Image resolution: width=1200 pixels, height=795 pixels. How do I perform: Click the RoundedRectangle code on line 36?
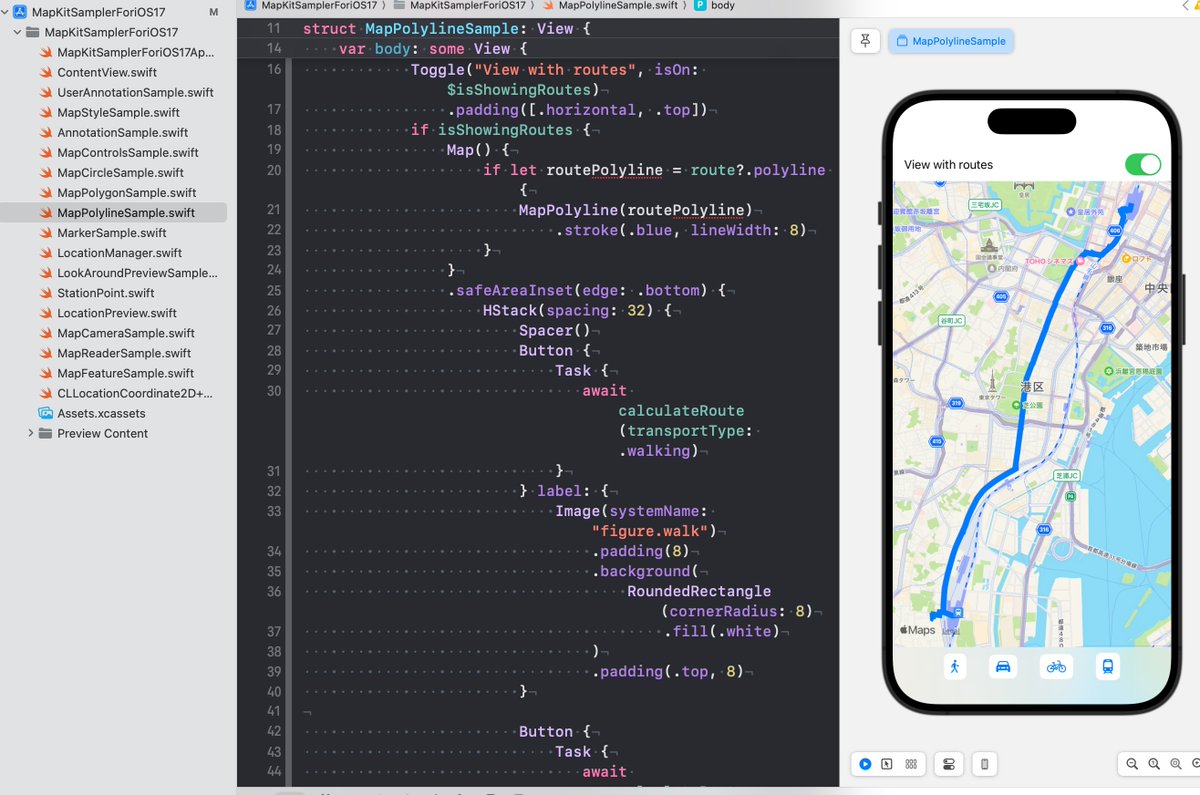(x=699, y=591)
